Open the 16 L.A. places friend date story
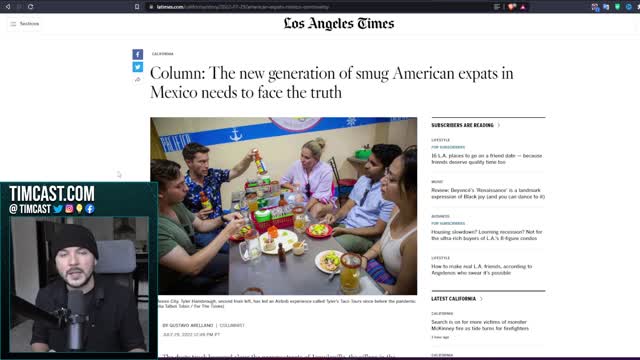The width and height of the screenshot is (640, 360). point(487,159)
